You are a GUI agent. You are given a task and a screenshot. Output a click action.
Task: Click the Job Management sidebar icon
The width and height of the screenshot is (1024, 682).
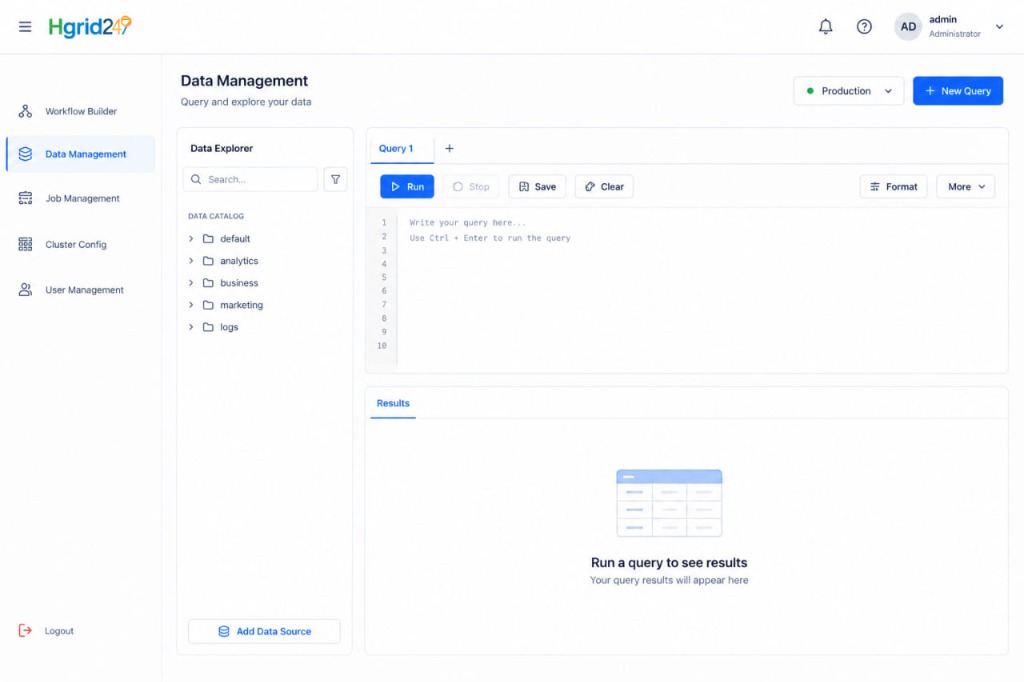pos(25,198)
